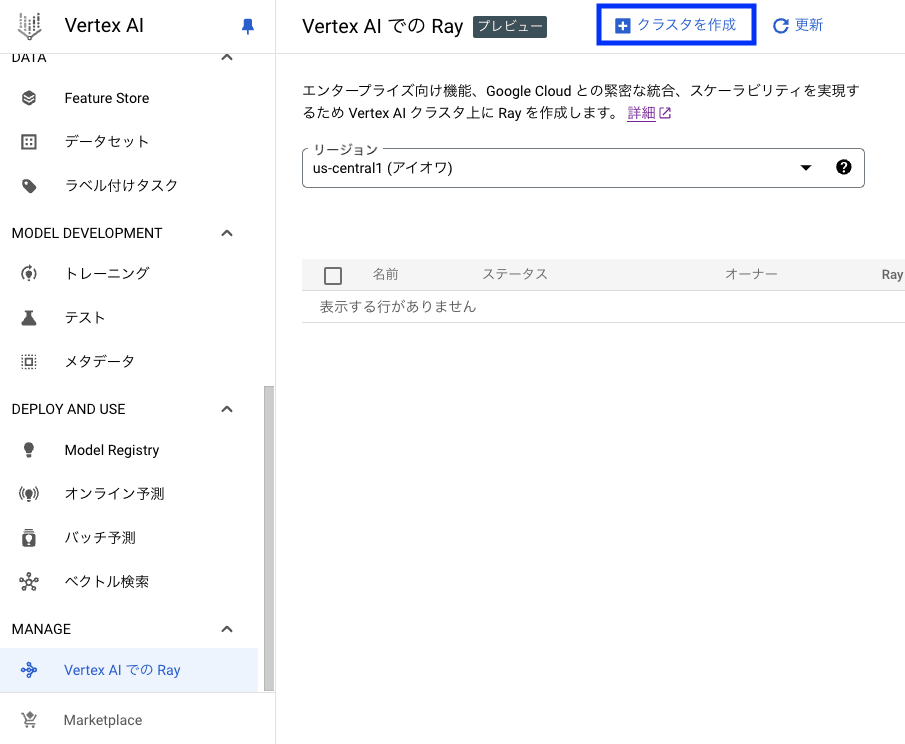Click the プレビュー badge
Screen dimensions: 905x744
click(510, 27)
